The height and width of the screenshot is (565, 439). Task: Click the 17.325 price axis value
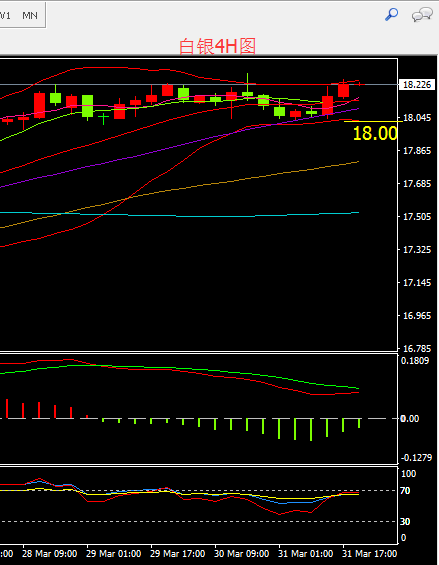coord(417,250)
